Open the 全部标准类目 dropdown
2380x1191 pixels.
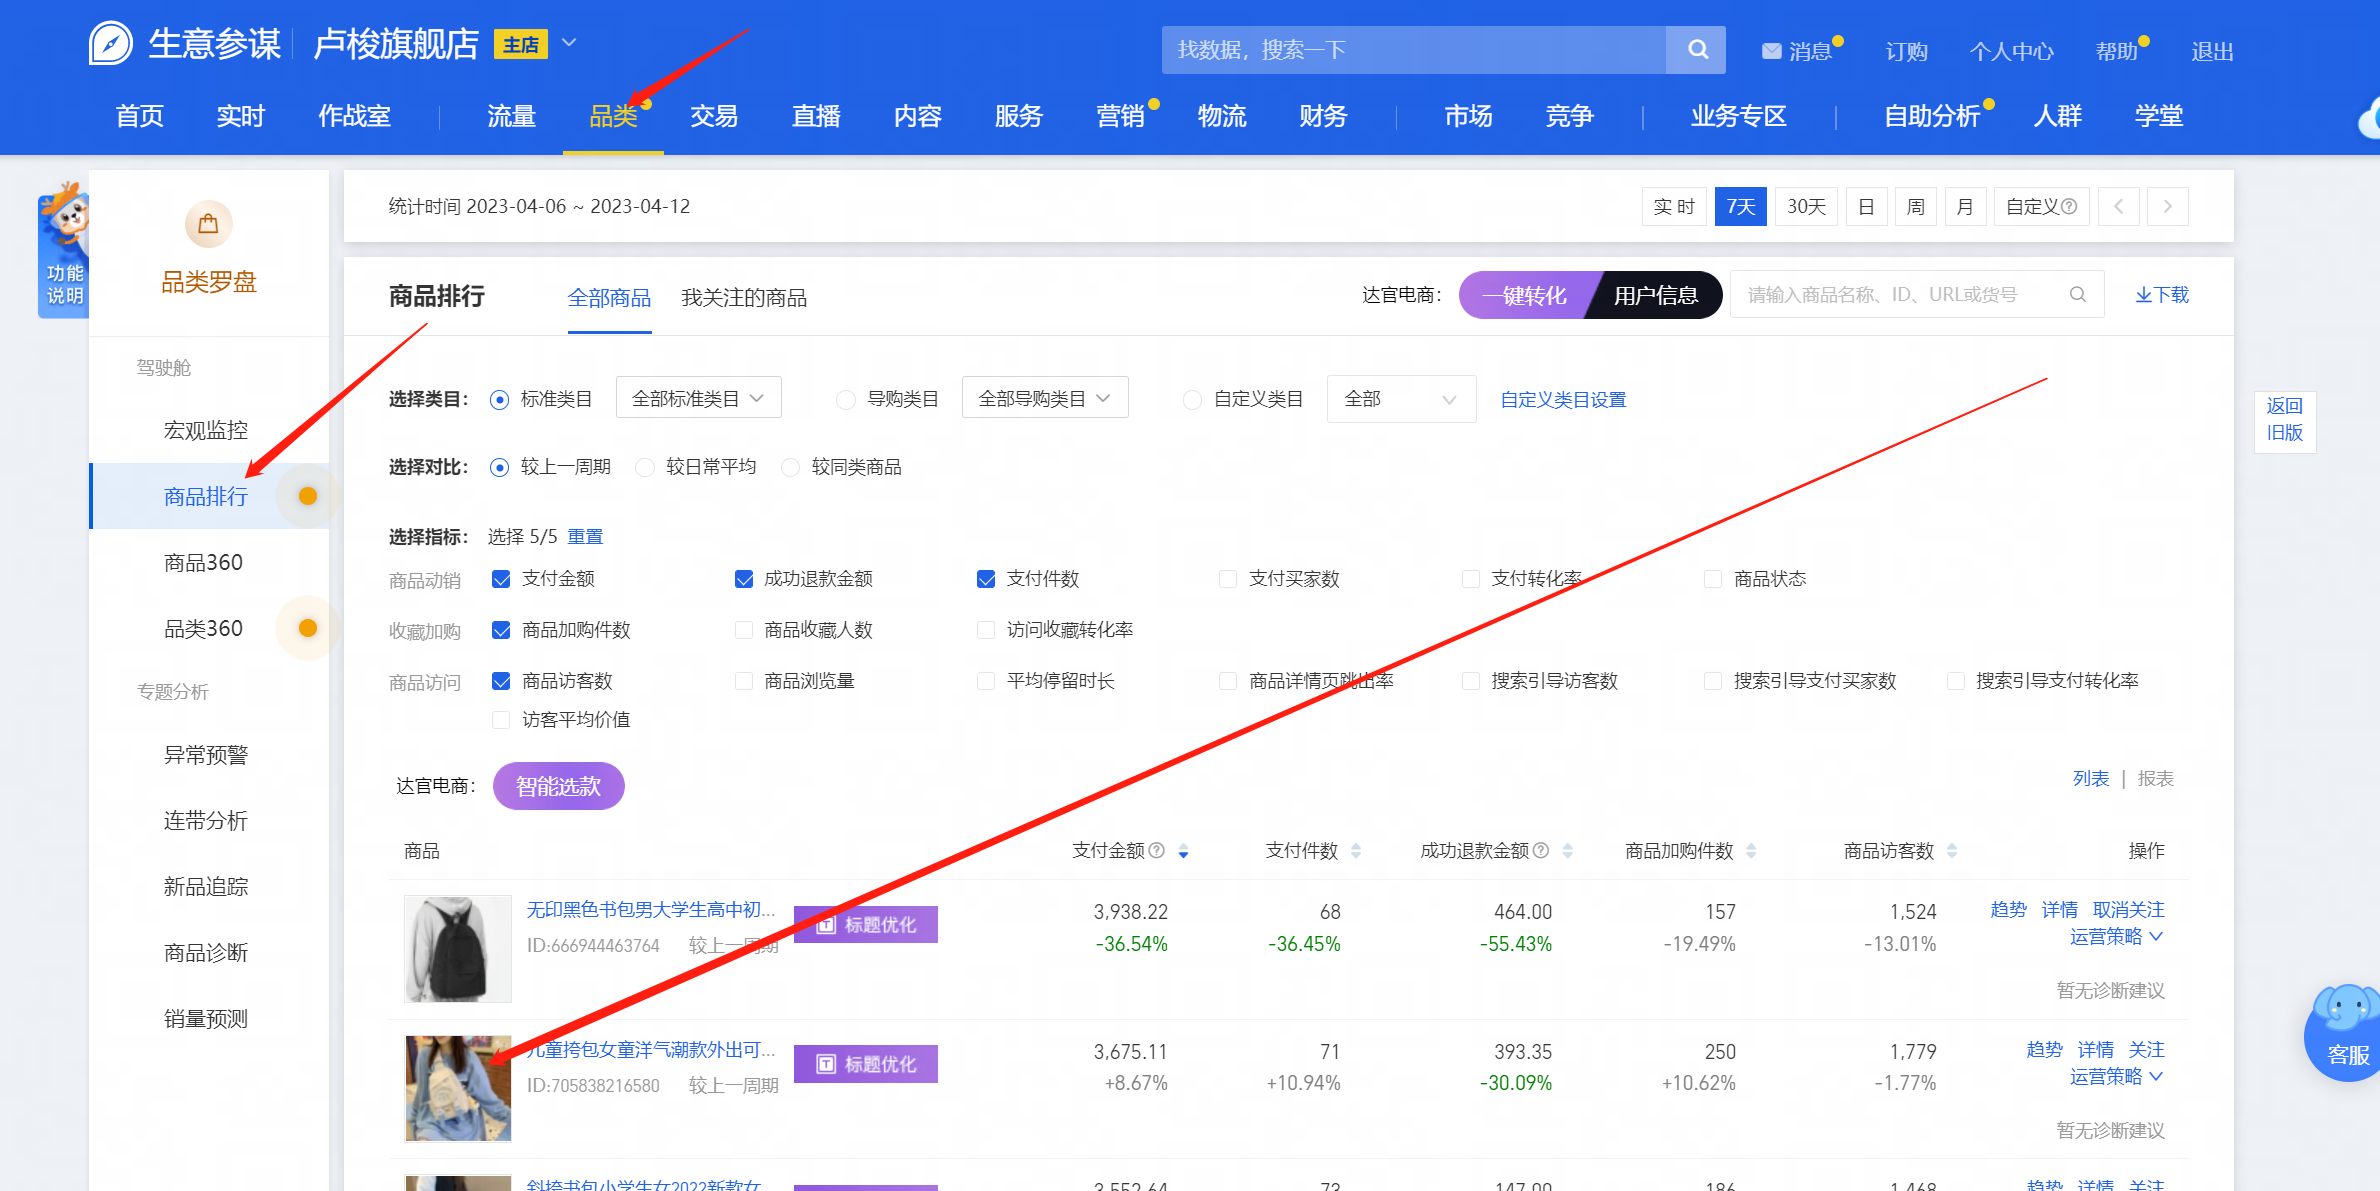click(x=698, y=399)
